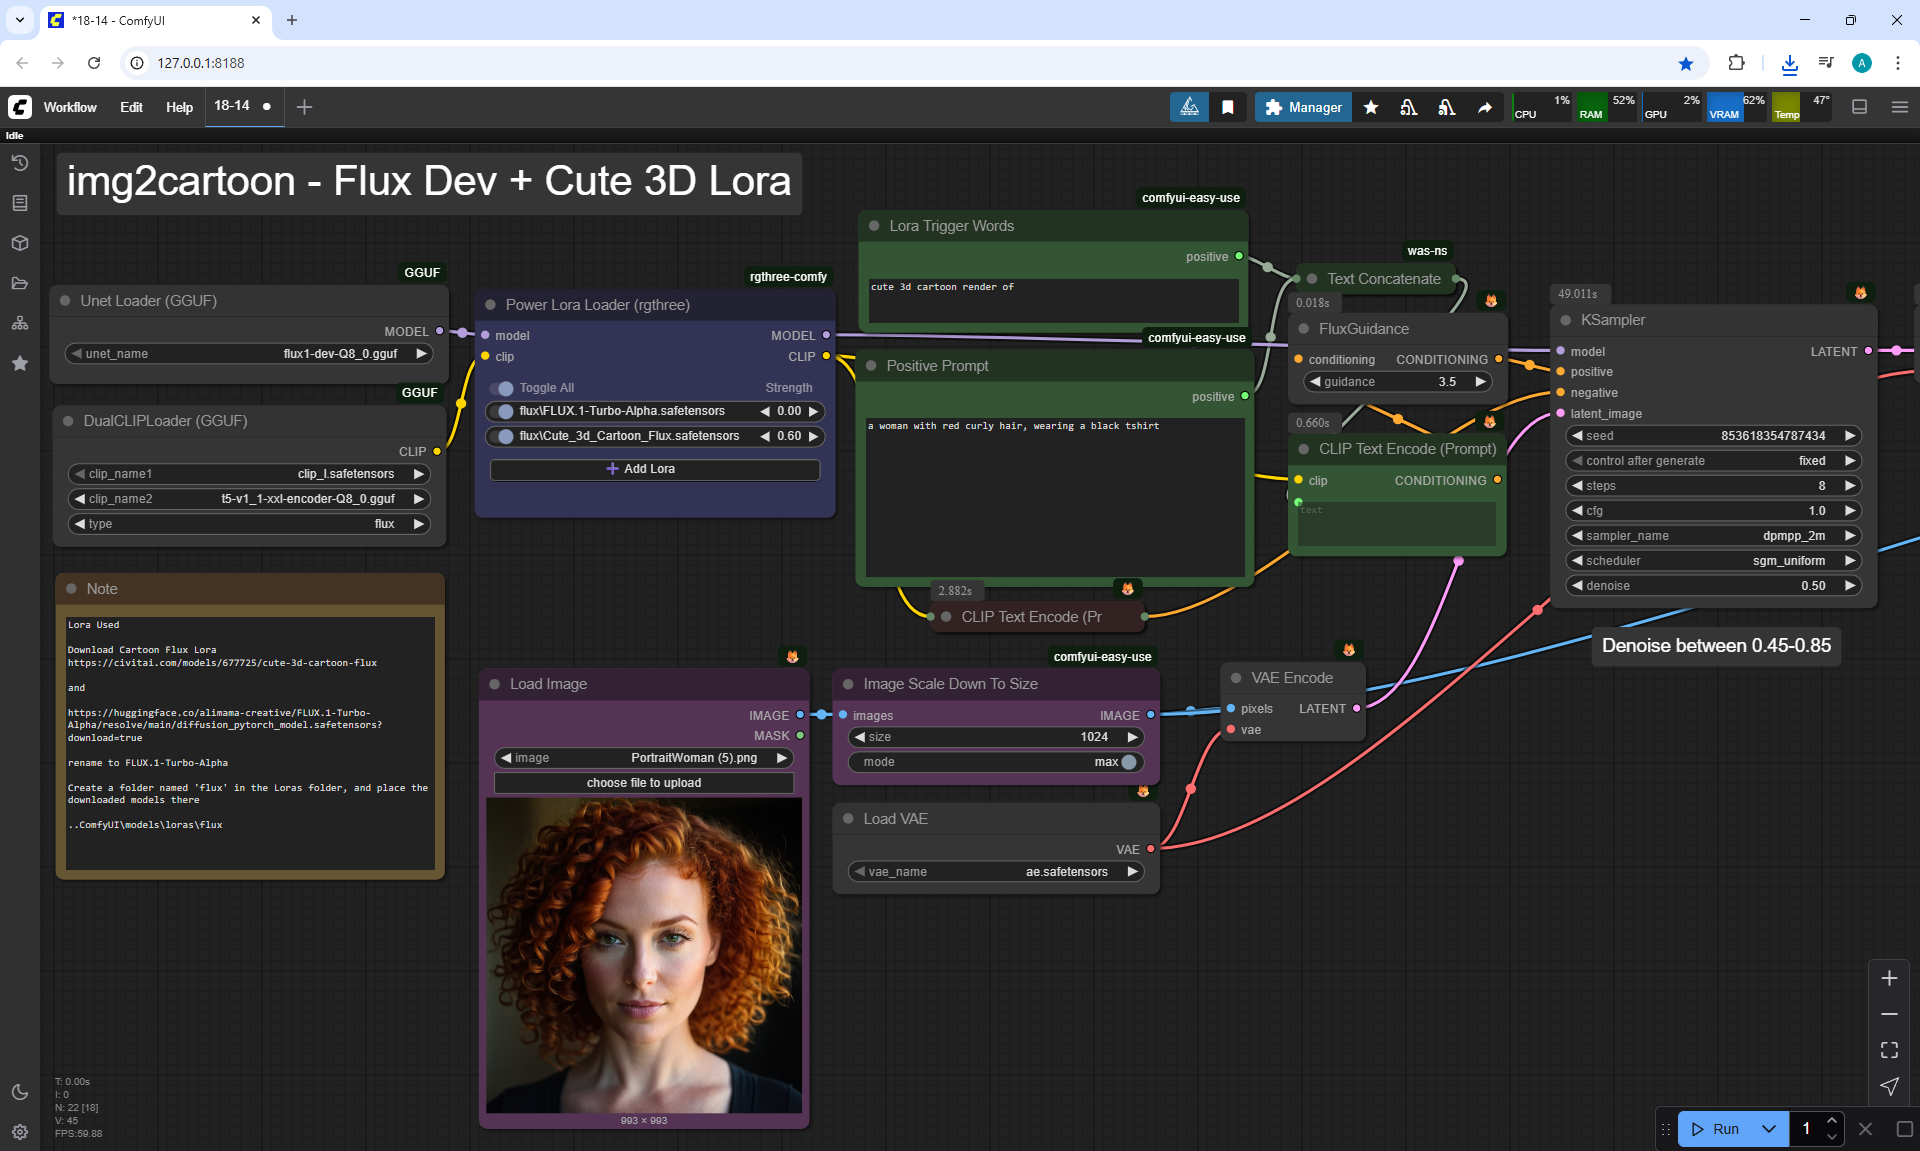Click the share arrow icon in toolbar
This screenshot has height=1151, width=1920.
click(1485, 107)
